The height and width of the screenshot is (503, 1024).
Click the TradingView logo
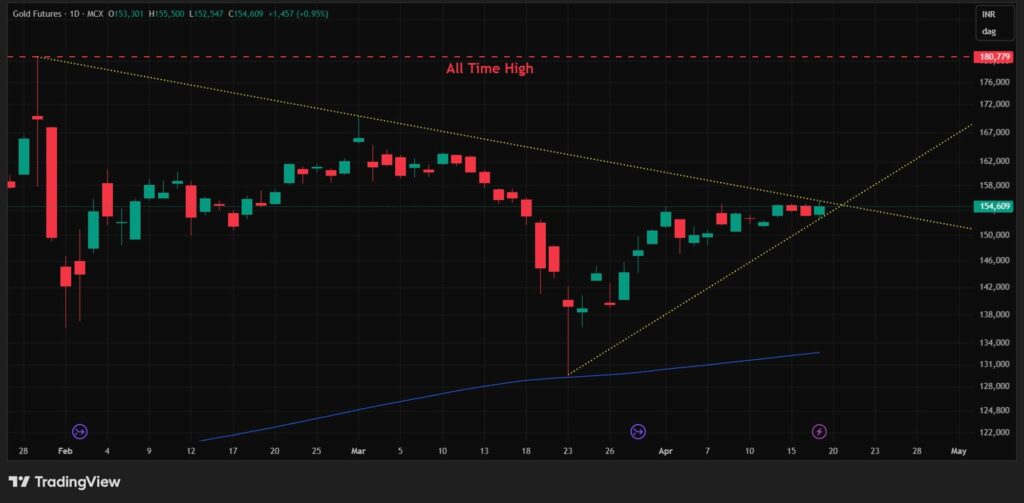[x=65, y=482]
